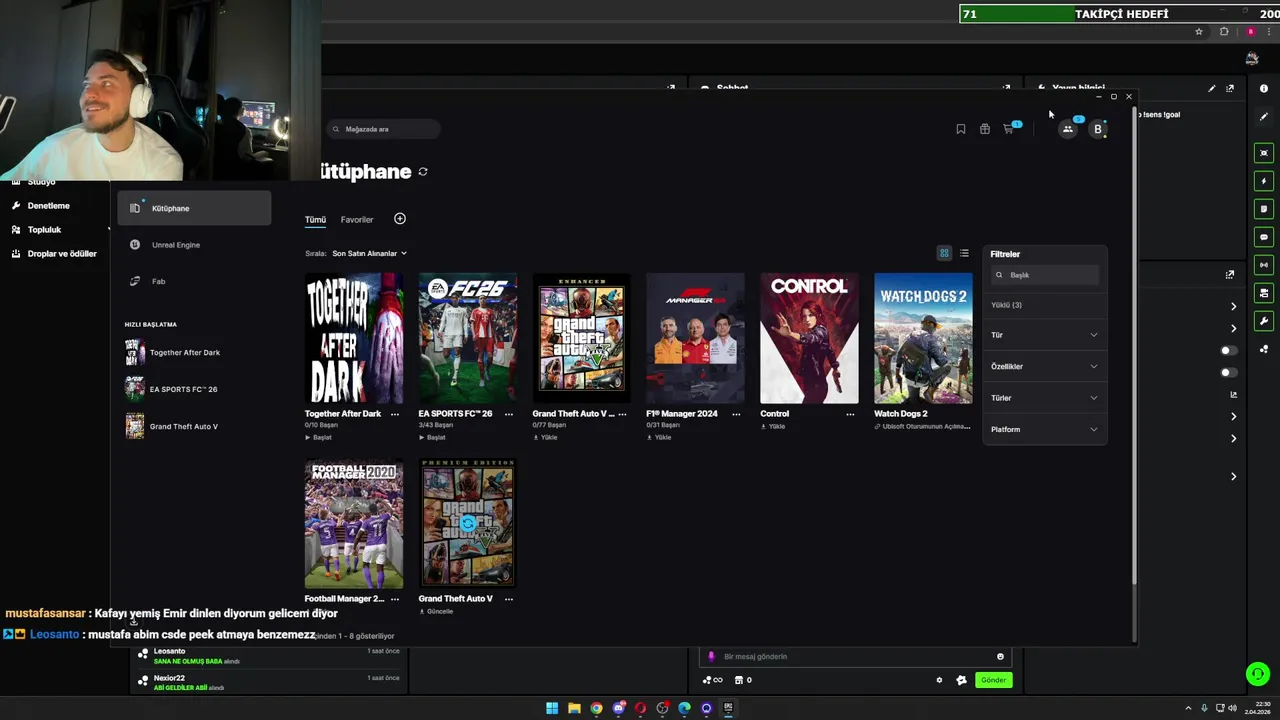Open the Windows Start menu
Screen dimensions: 1280x720
(x=552, y=708)
